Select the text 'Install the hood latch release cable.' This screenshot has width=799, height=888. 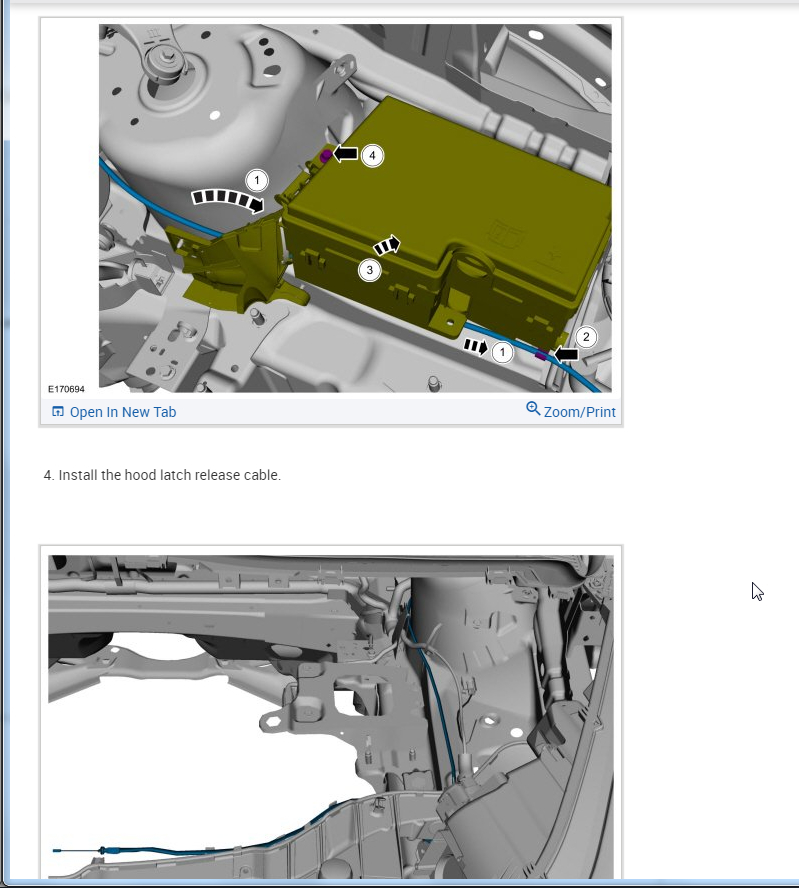tap(169, 475)
